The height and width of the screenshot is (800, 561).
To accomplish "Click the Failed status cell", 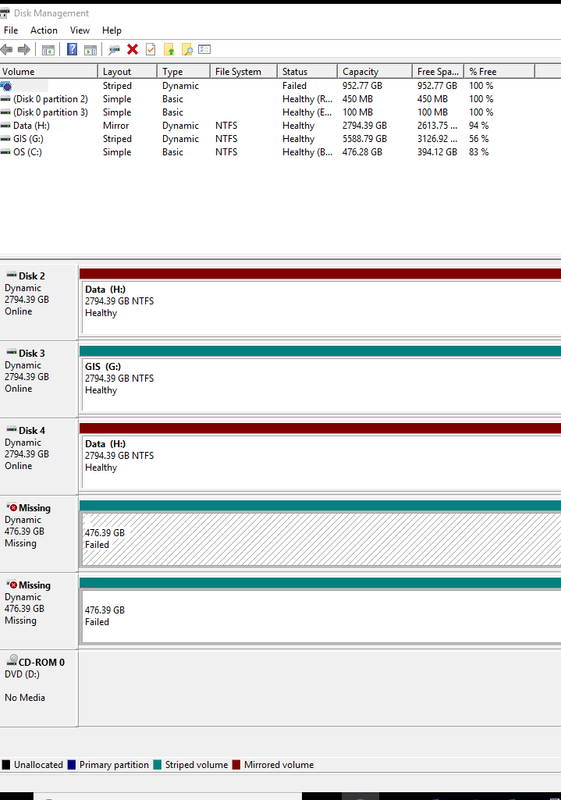I will click(x=294, y=86).
